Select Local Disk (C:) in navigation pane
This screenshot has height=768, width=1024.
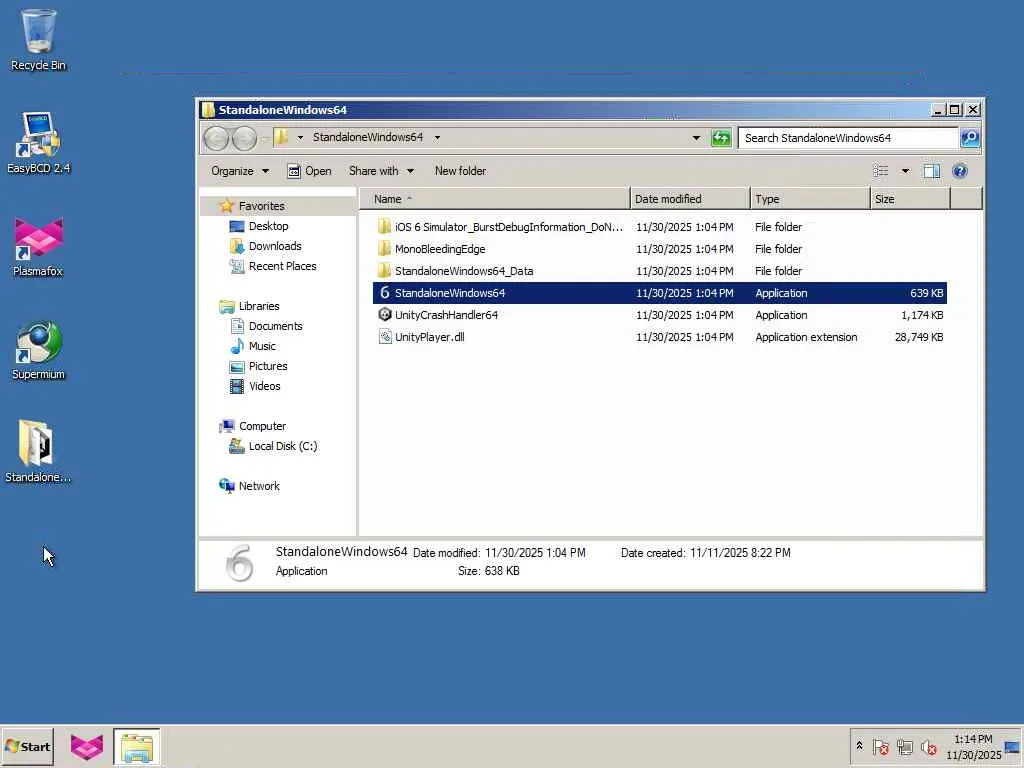(283, 446)
